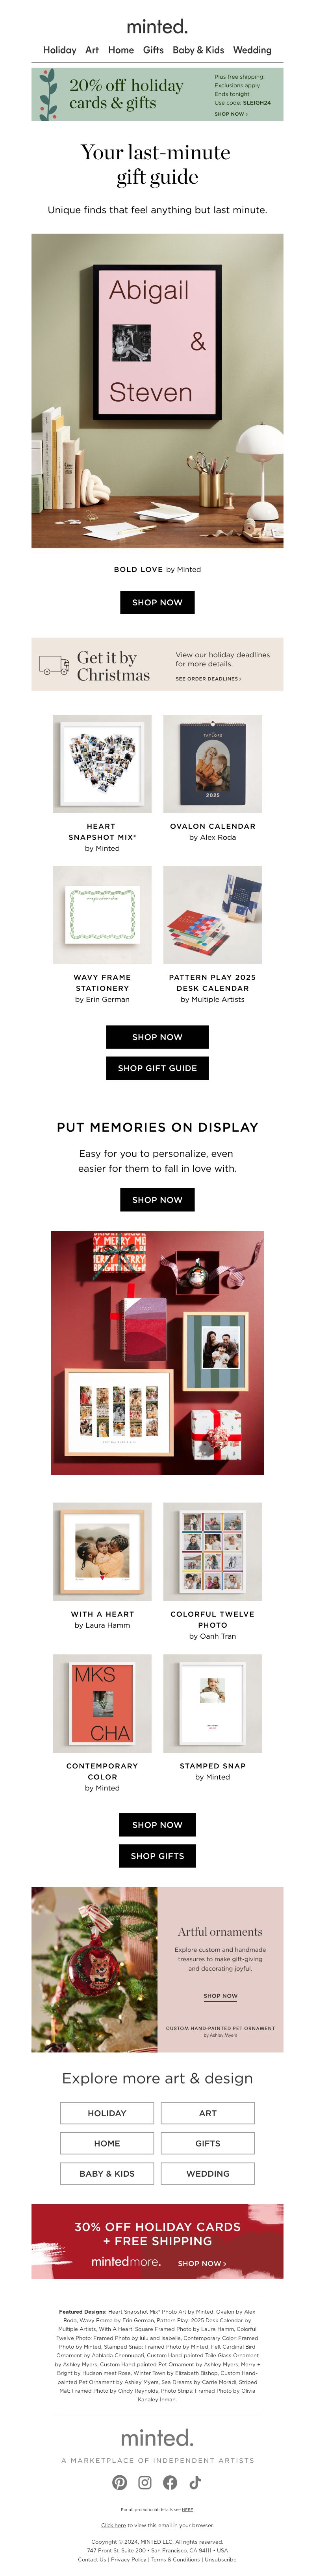The height and width of the screenshot is (2576, 315).
Task: Open the Holiday navigation menu item
Action: coord(59,50)
